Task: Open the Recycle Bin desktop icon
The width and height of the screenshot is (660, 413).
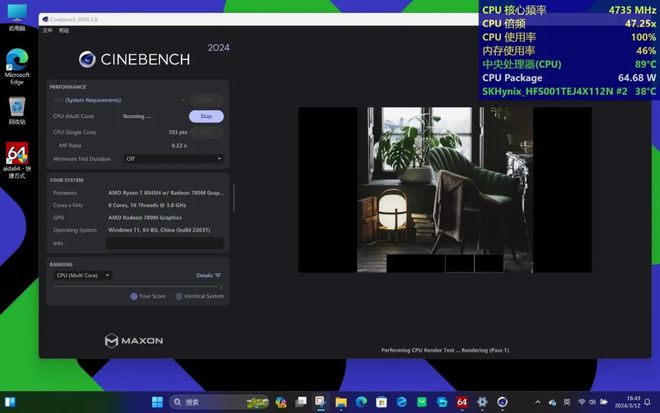Action: (x=17, y=111)
